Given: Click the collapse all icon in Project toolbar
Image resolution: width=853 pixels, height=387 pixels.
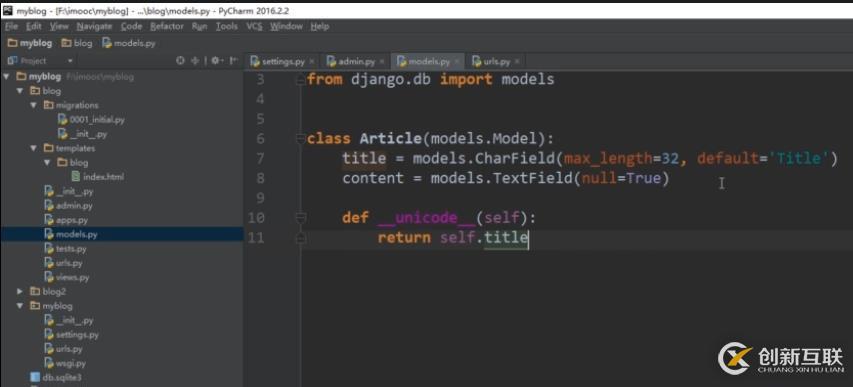Looking at the screenshot, I should [194, 61].
